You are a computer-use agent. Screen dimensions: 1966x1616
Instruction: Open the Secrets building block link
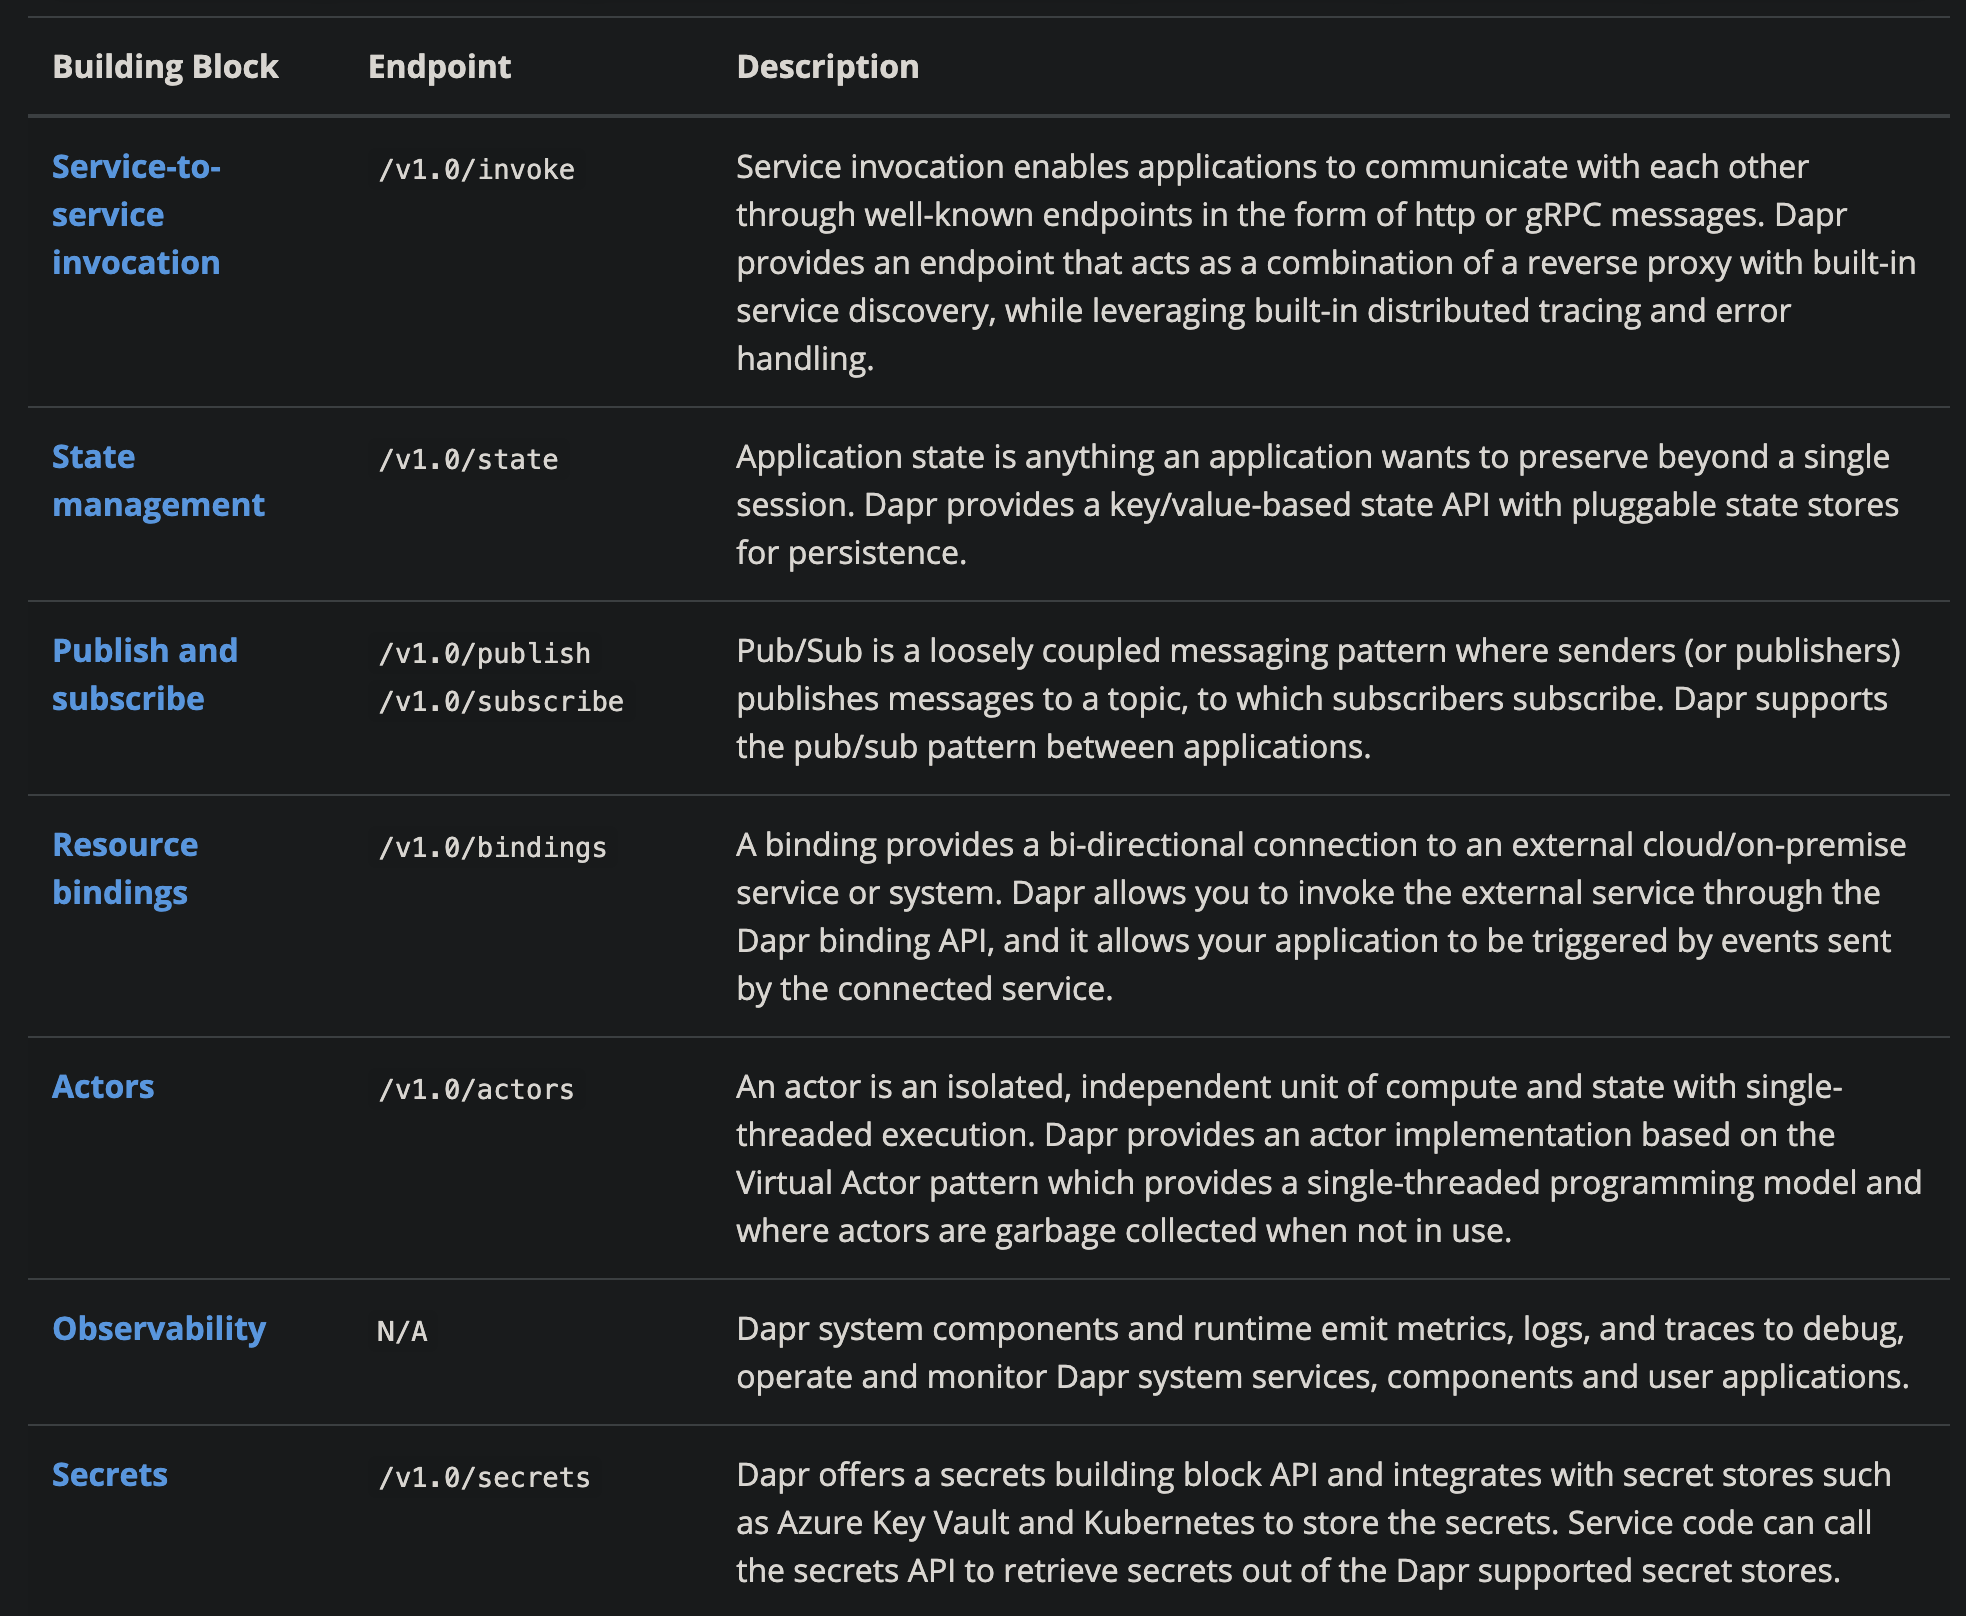pos(110,1474)
